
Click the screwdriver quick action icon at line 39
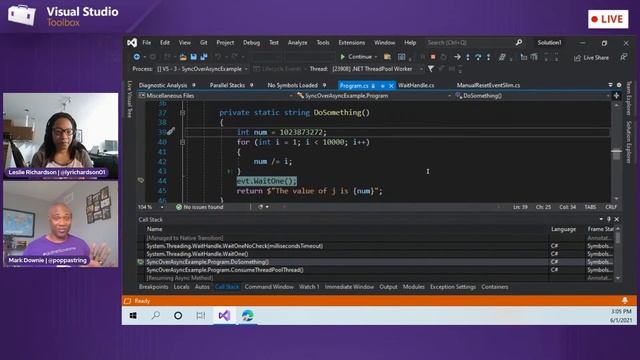point(171,131)
